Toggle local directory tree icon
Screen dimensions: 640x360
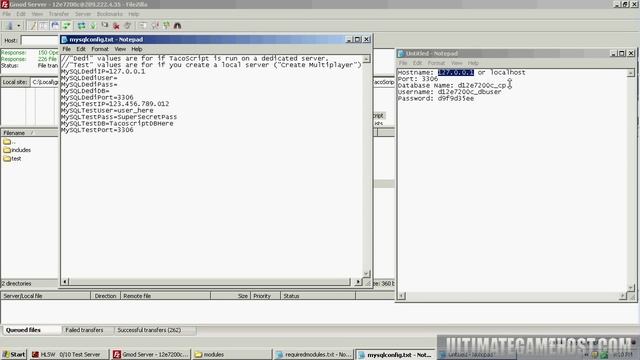44,26
